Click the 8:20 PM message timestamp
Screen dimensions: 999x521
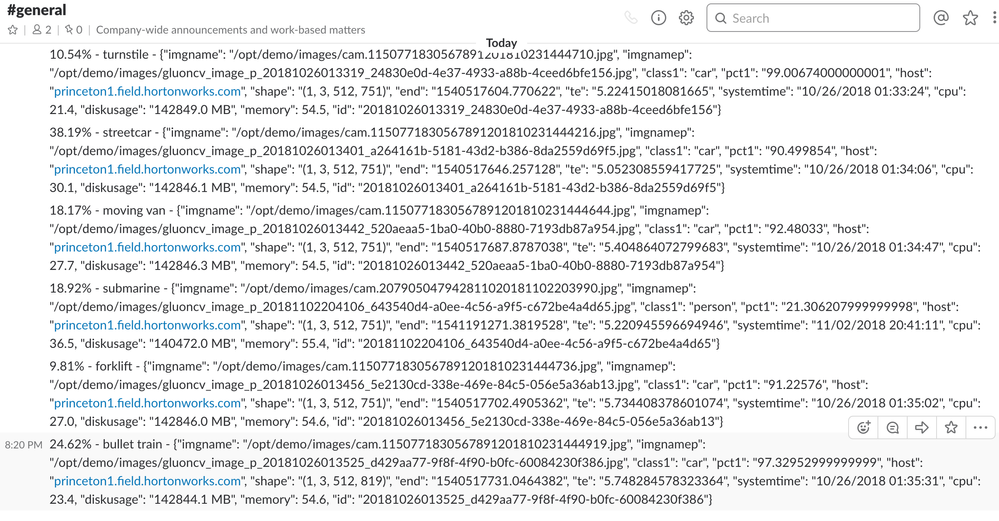24,445
